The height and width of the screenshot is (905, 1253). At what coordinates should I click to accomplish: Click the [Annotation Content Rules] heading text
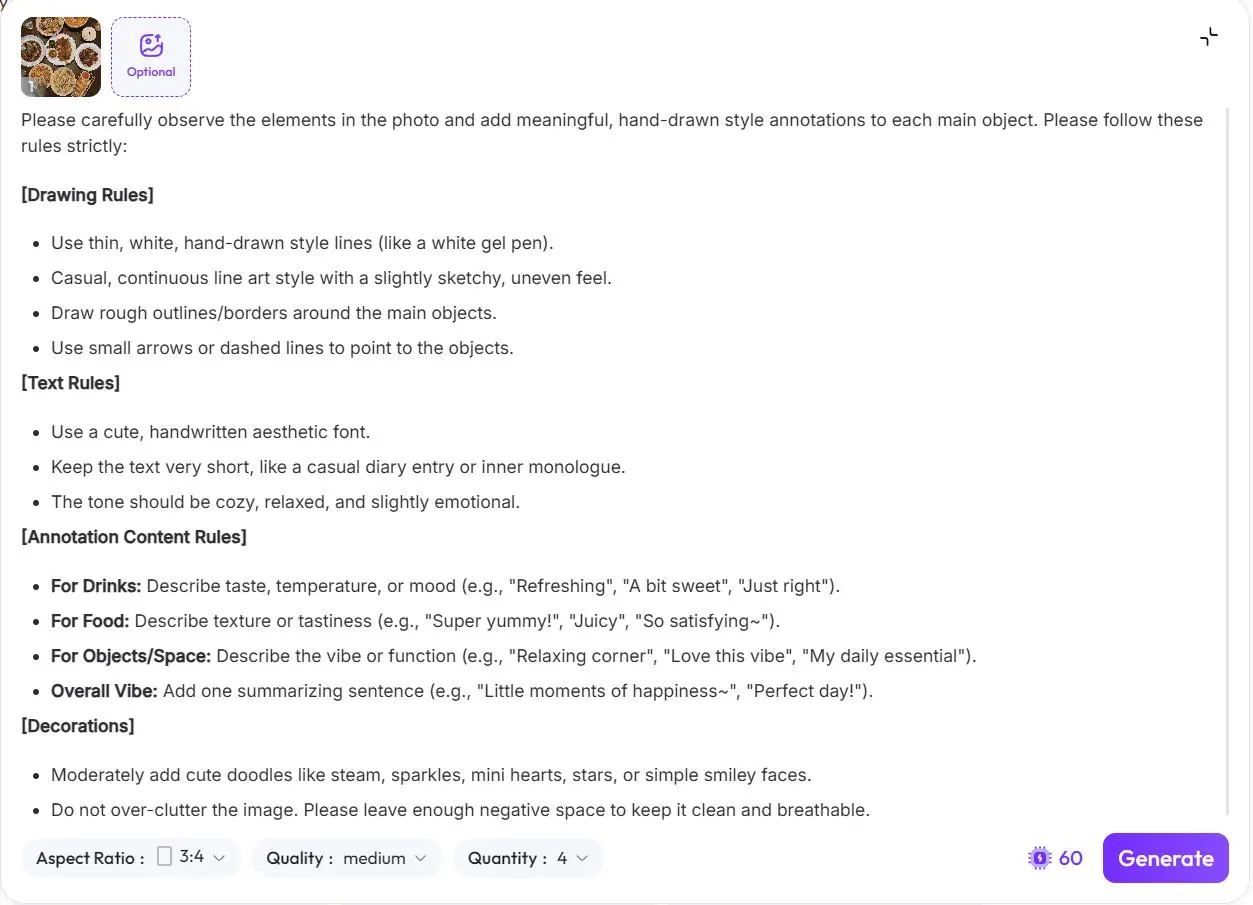pyautogui.click(x=134, y=537)
